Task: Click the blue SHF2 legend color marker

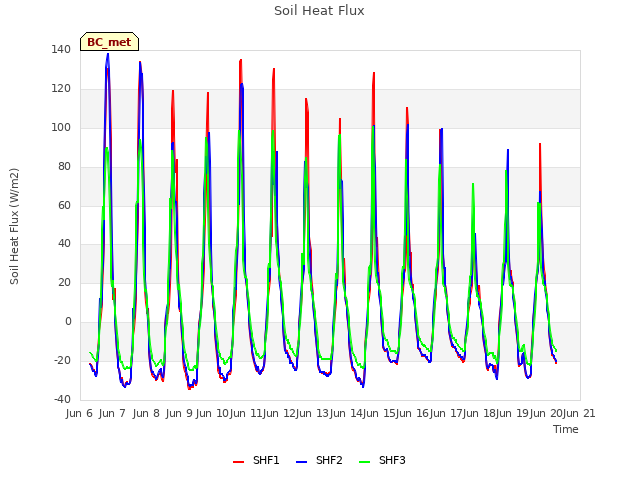Action: [x=301, y=462]
